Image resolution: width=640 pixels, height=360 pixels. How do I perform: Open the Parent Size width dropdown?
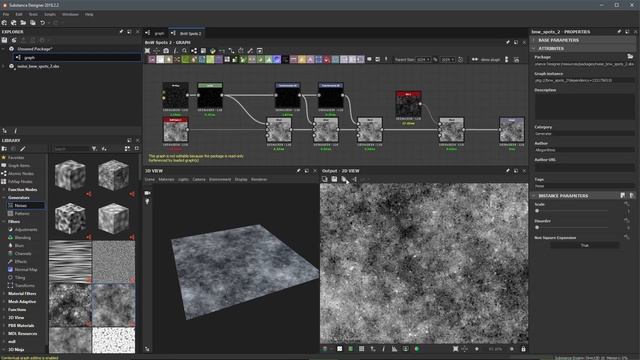[x=423, y=60]
